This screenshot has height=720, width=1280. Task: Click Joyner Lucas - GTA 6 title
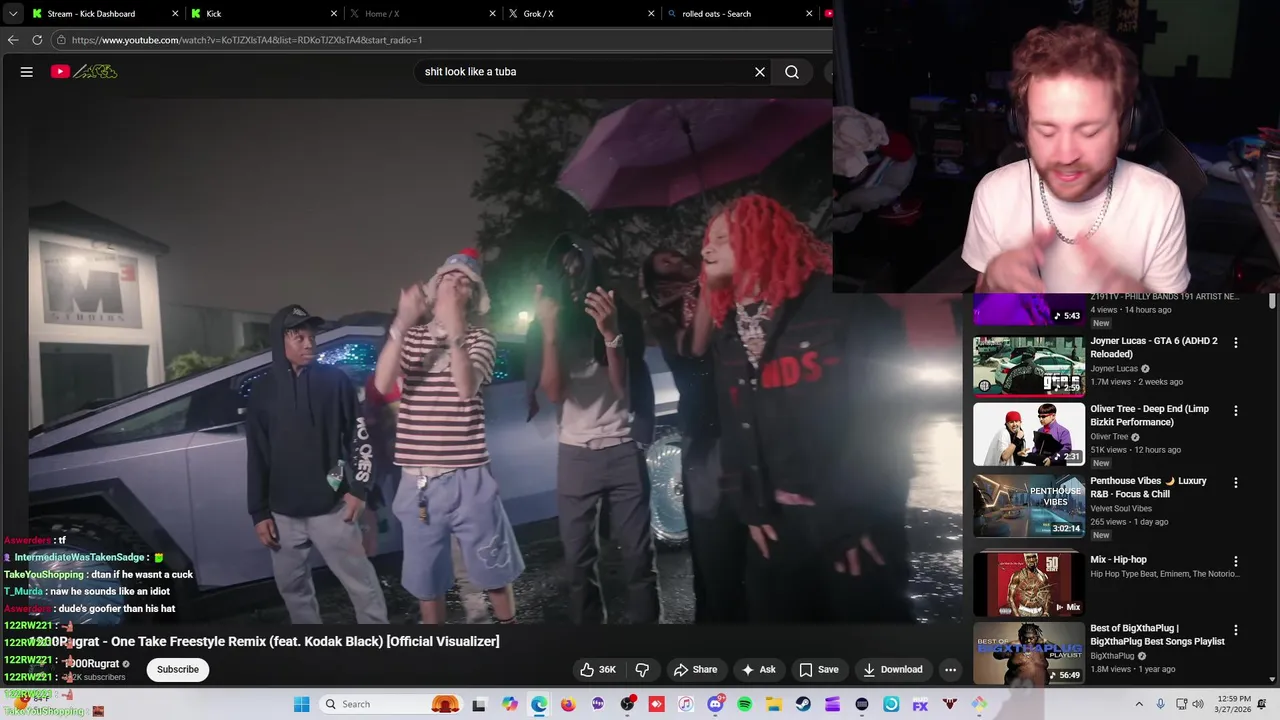1154,347
